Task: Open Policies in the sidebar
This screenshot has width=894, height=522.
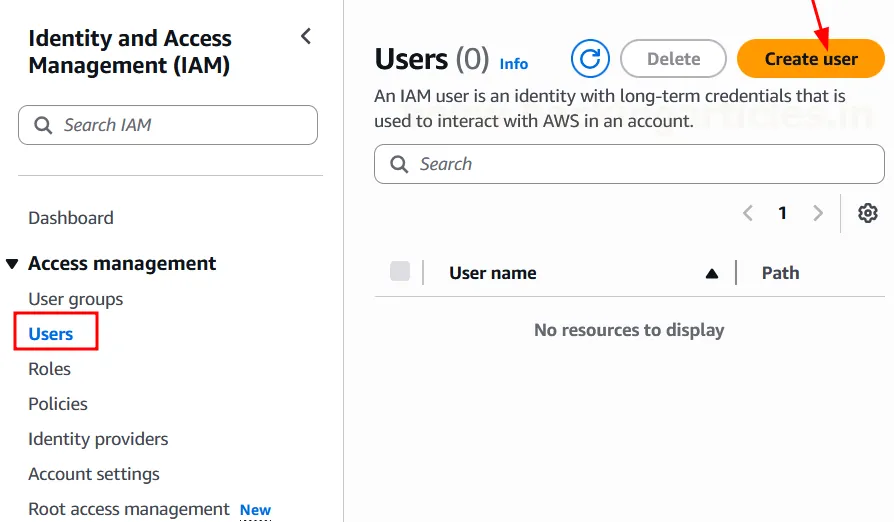Action: pyautogui.click(x=58, y=404)
